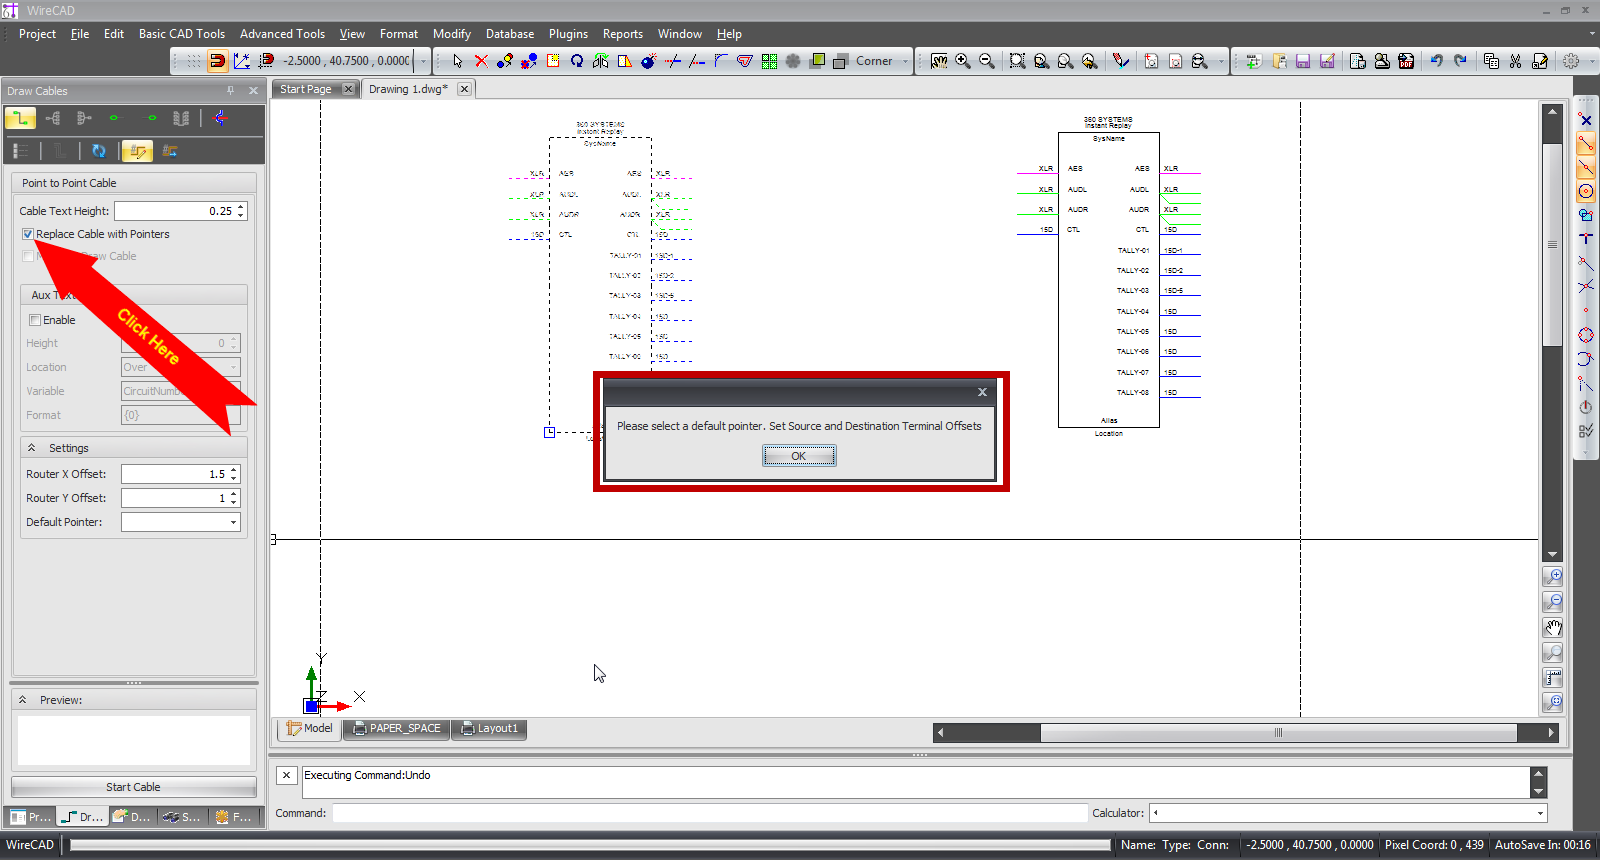Select the arrow pointer tool
The height and width of the screenshot is (860, 1600).
point(457,61)
